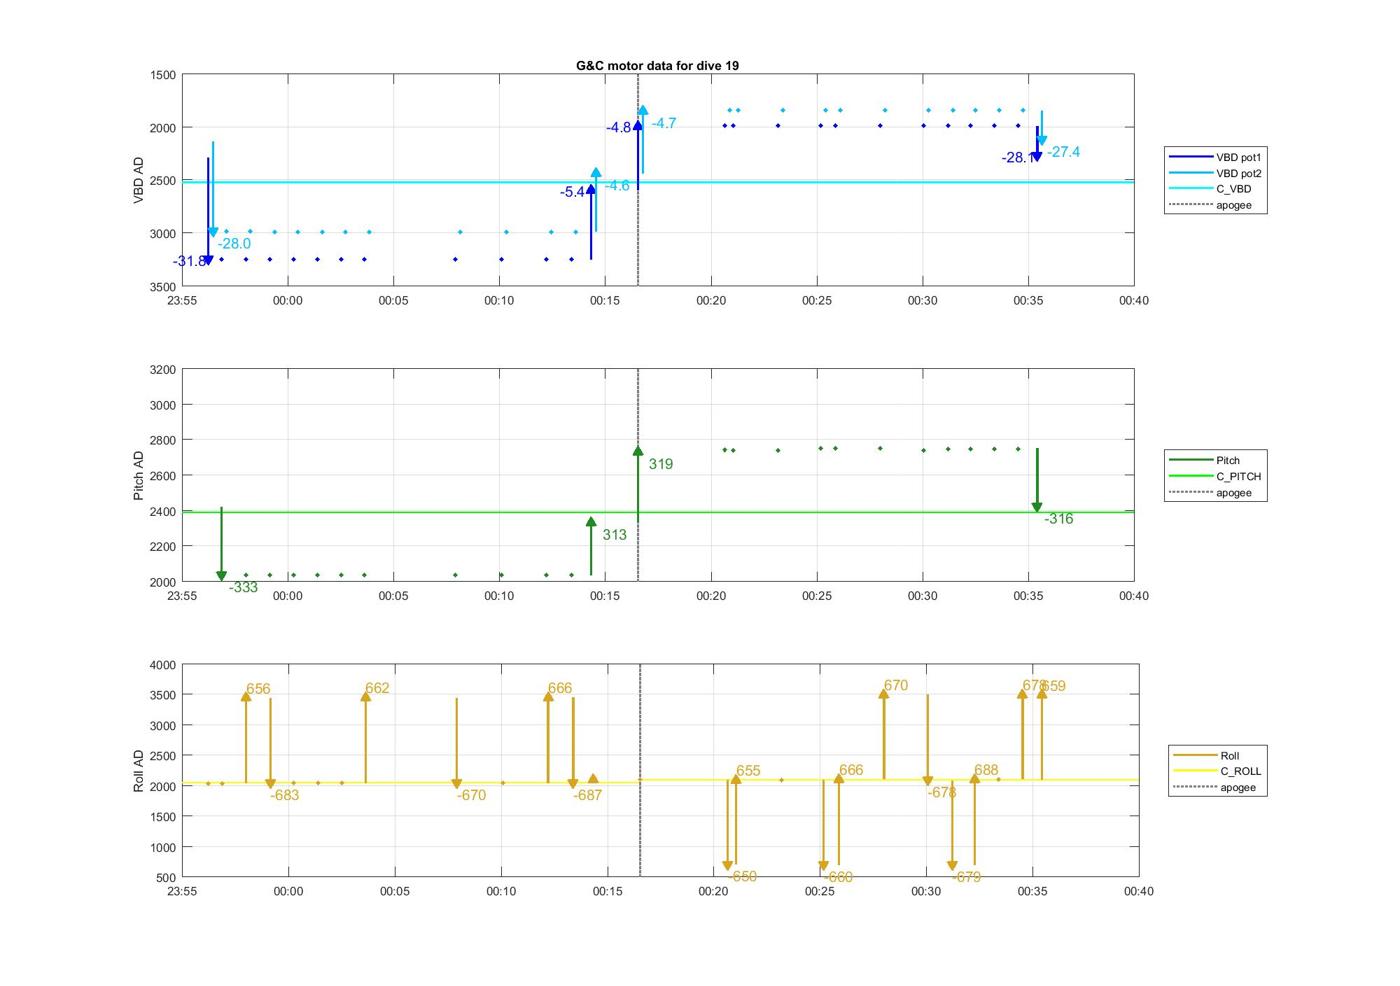
Task: Click the 662 roll data label
Action: point(377,688)
